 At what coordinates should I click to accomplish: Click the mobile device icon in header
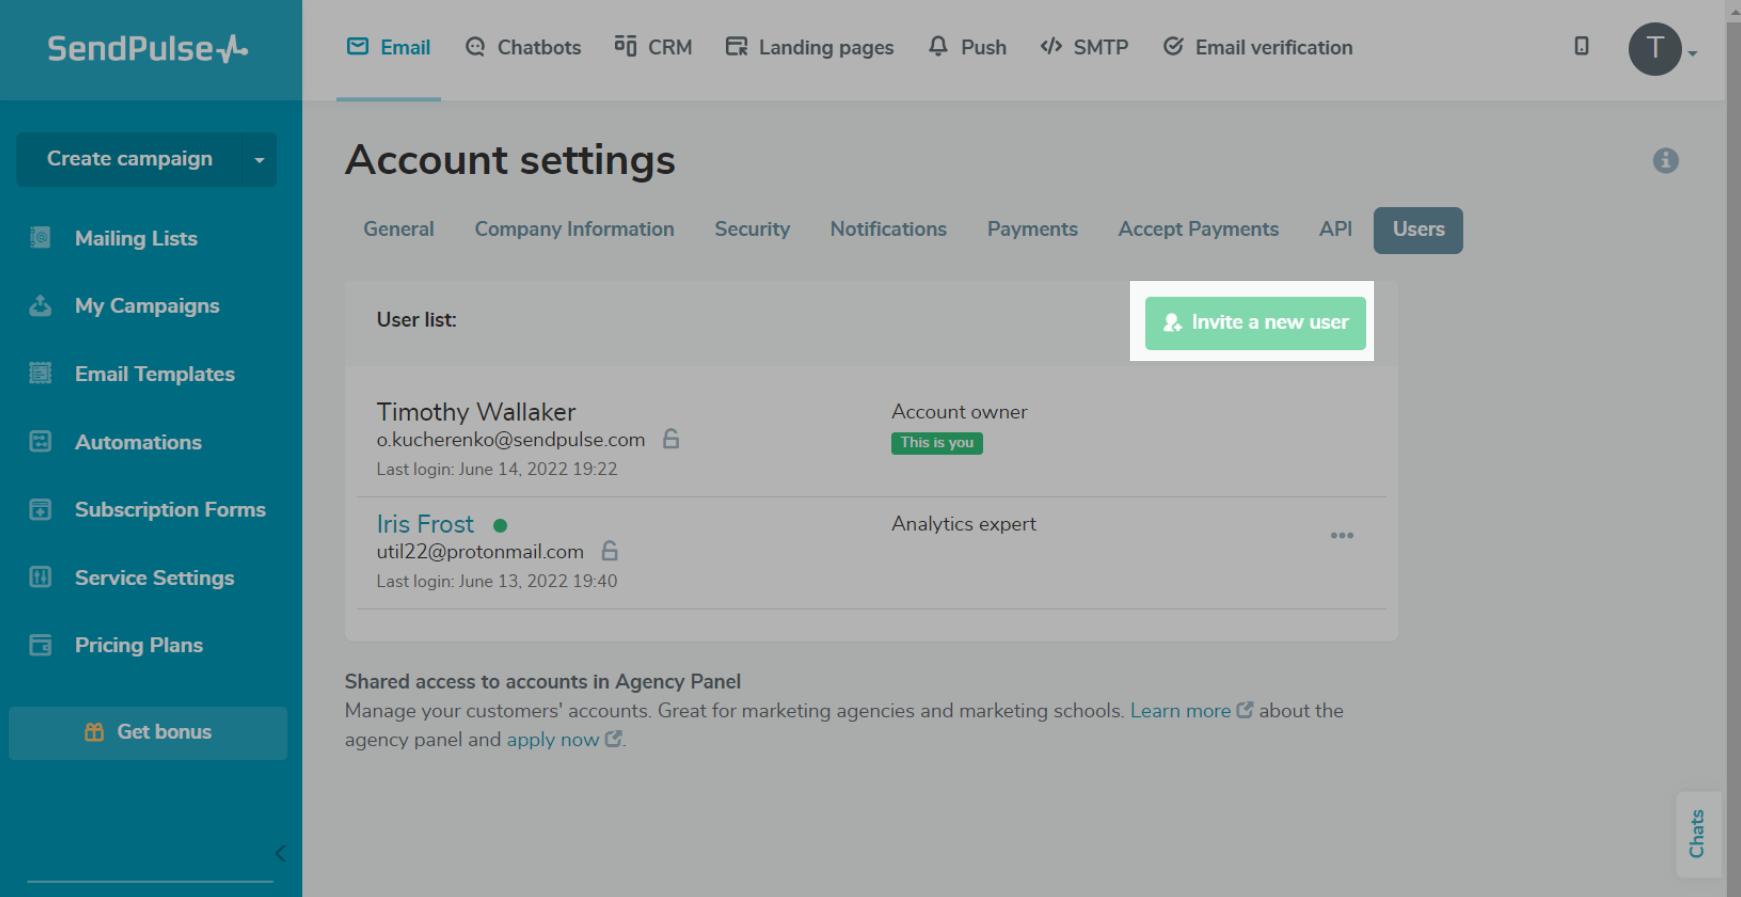[x=1581, y=46]
